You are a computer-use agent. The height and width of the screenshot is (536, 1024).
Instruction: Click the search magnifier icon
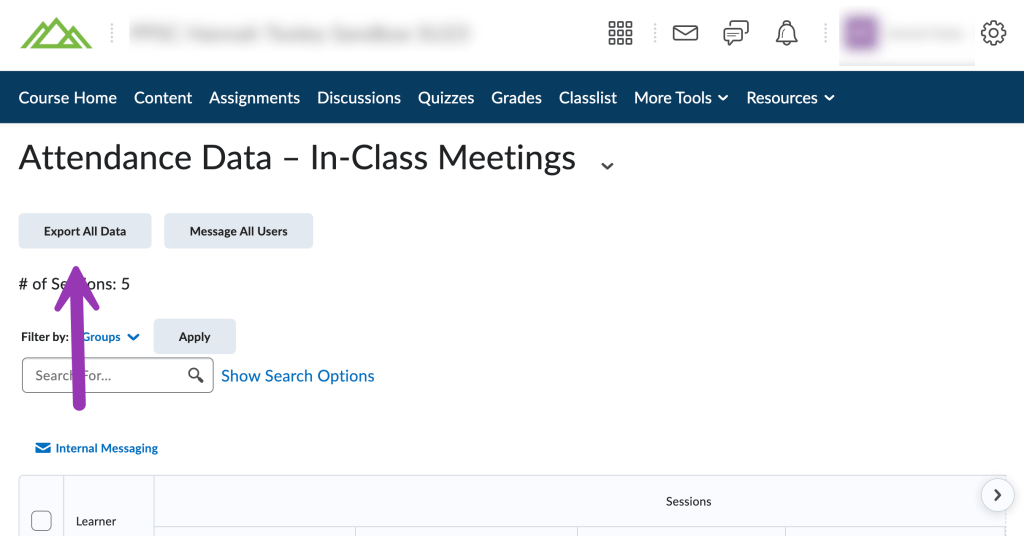click(195, 375)
